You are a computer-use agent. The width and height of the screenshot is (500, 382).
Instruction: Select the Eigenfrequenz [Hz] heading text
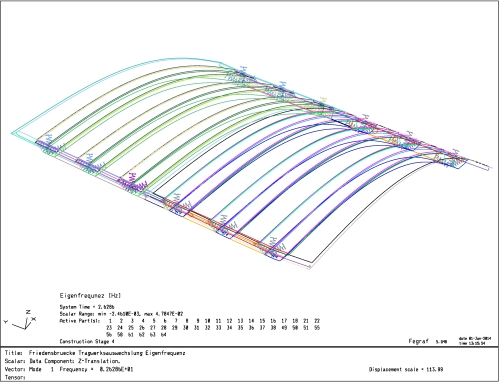tap(90, 296)
